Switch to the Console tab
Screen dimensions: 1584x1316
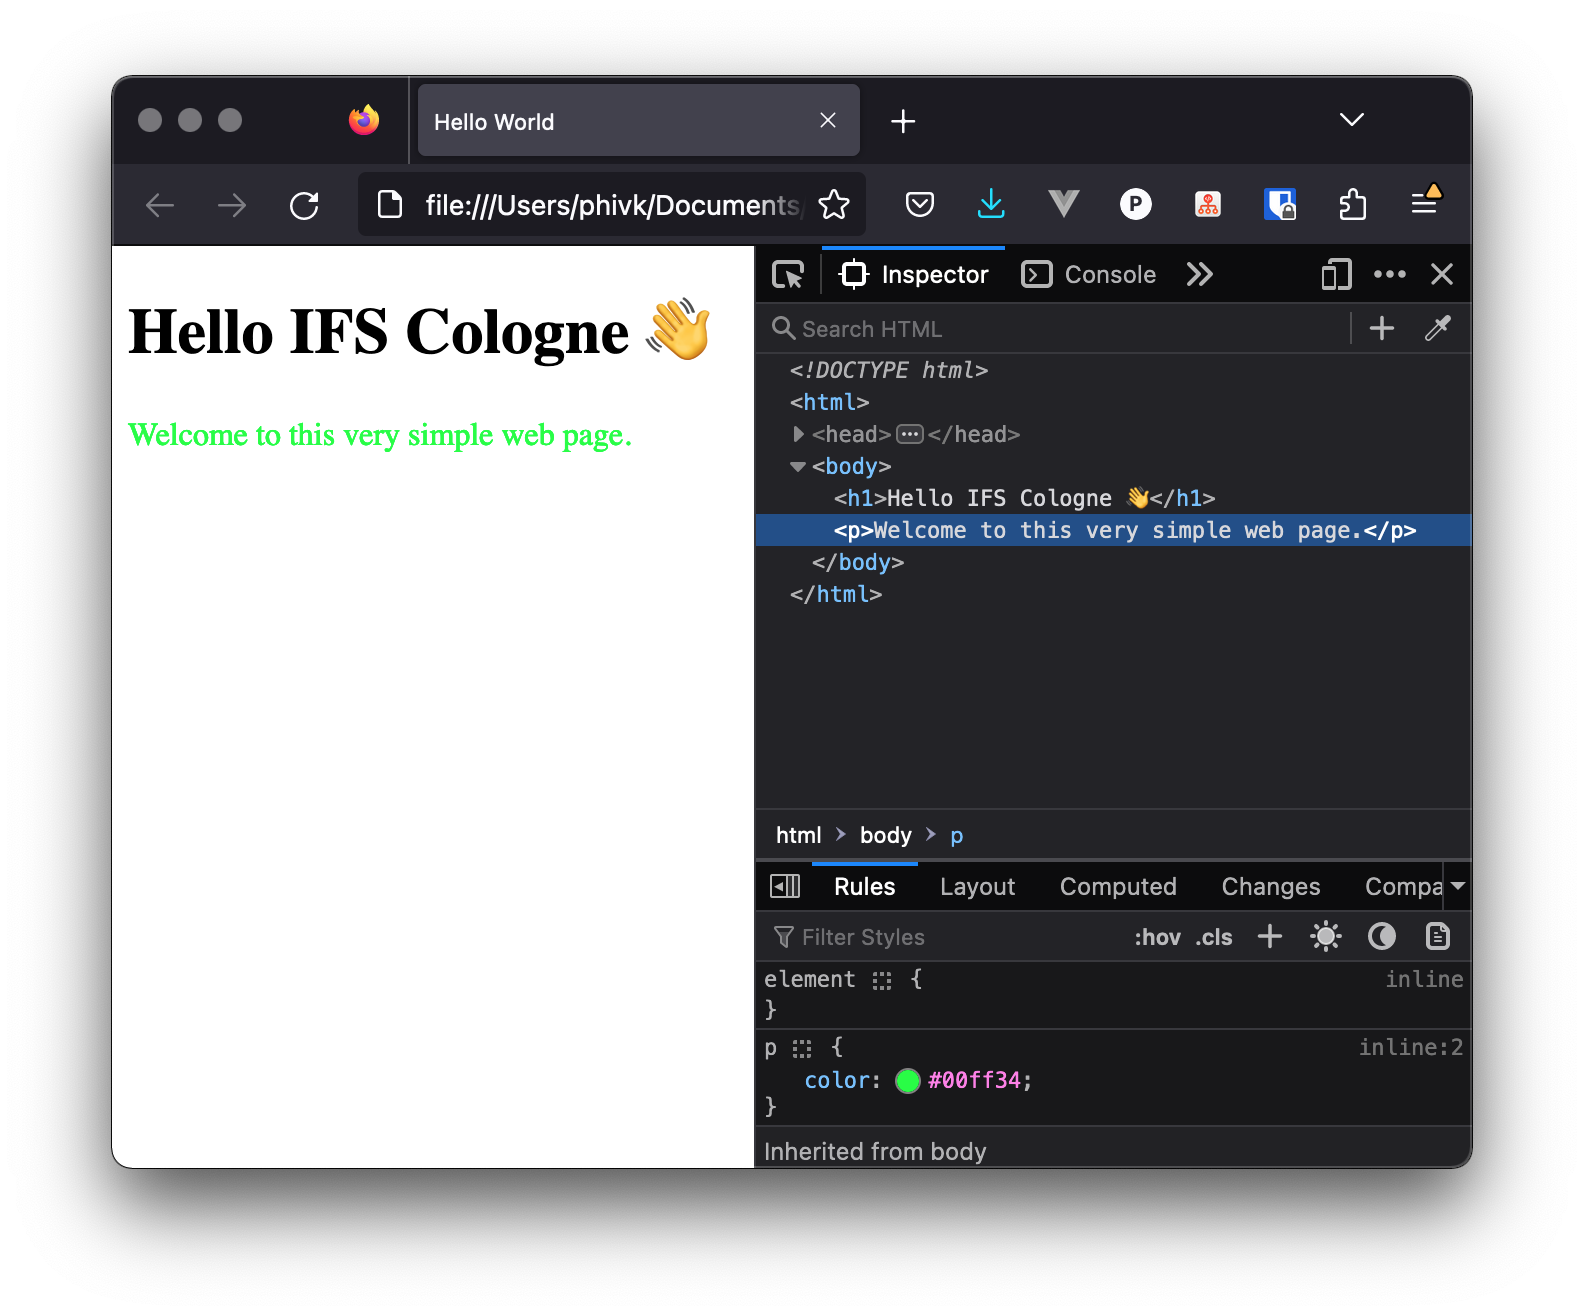pyautogui.click(x=1089, y=274)
